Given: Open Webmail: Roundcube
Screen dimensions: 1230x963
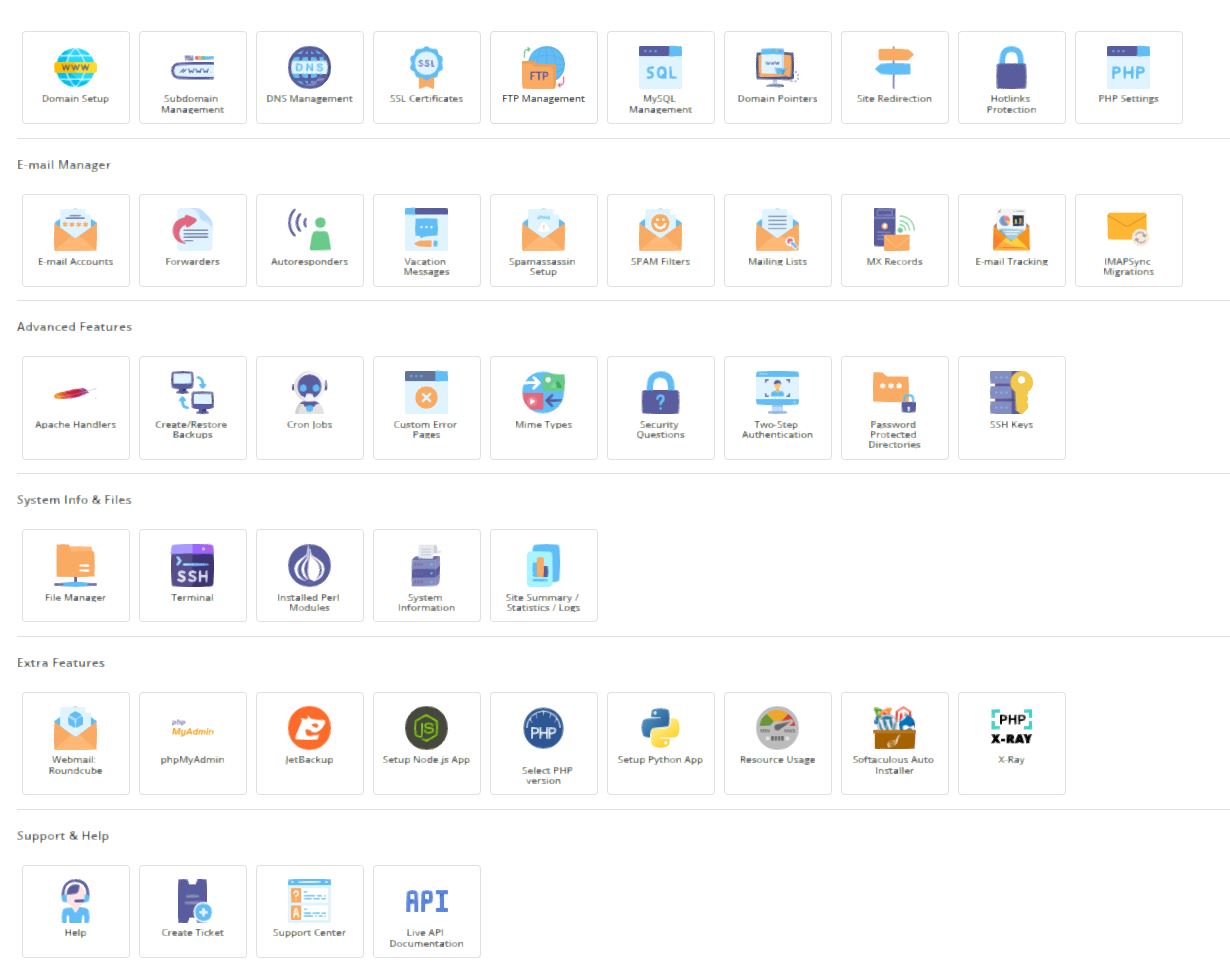Looking at the screenshot, I should (x=76, y=743).
